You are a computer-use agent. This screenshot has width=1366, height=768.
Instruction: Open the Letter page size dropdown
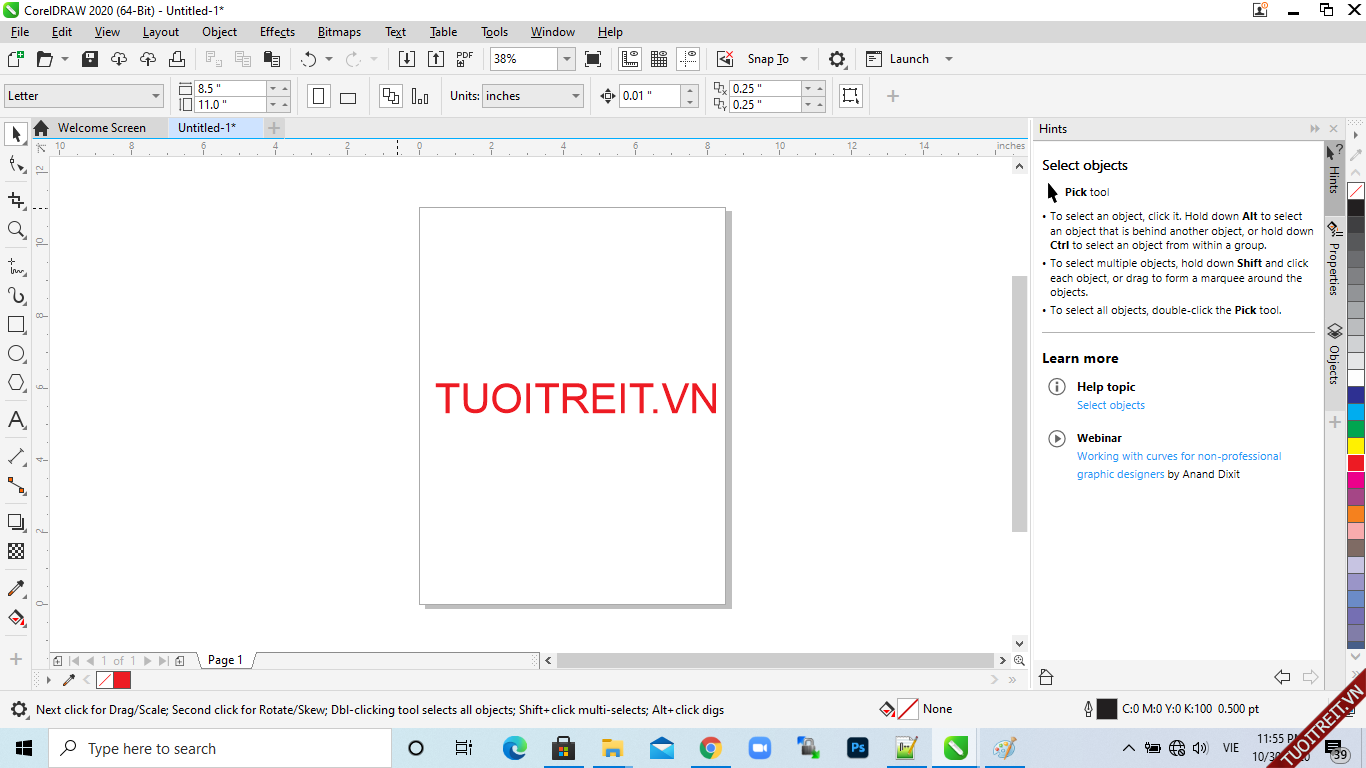[156, 96]
